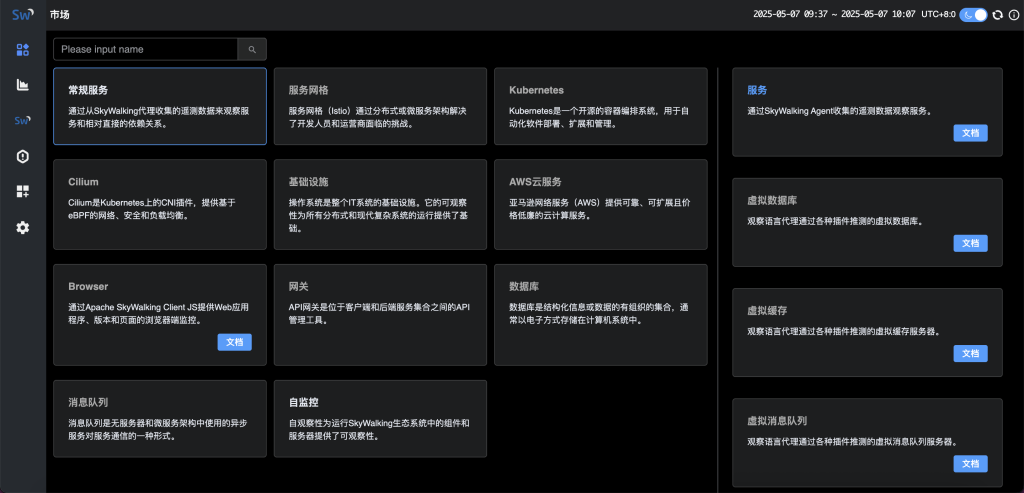Select the 消息队列 card

[x=160, y=419]
